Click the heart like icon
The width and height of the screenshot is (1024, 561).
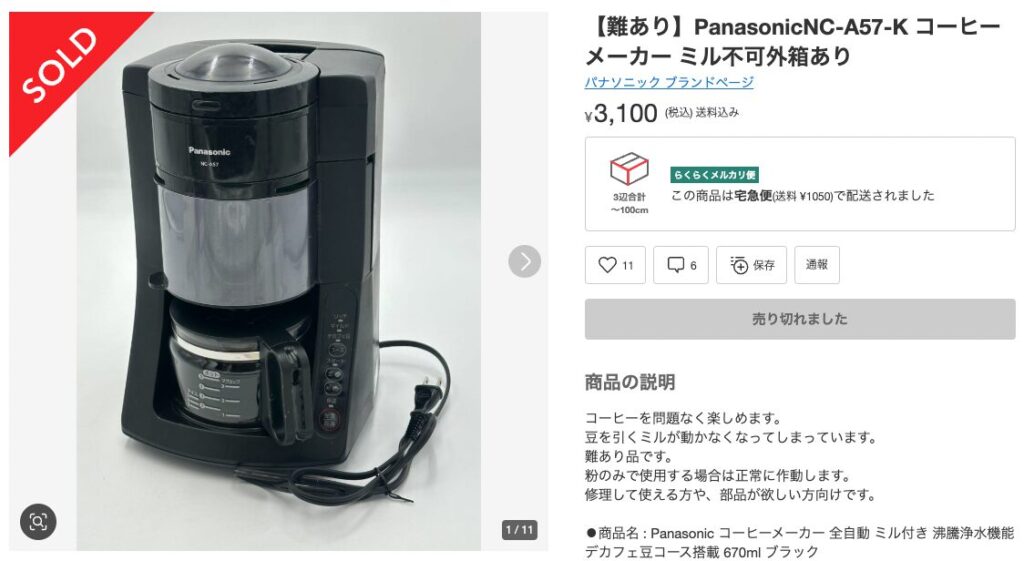click(x=607, y=264)
